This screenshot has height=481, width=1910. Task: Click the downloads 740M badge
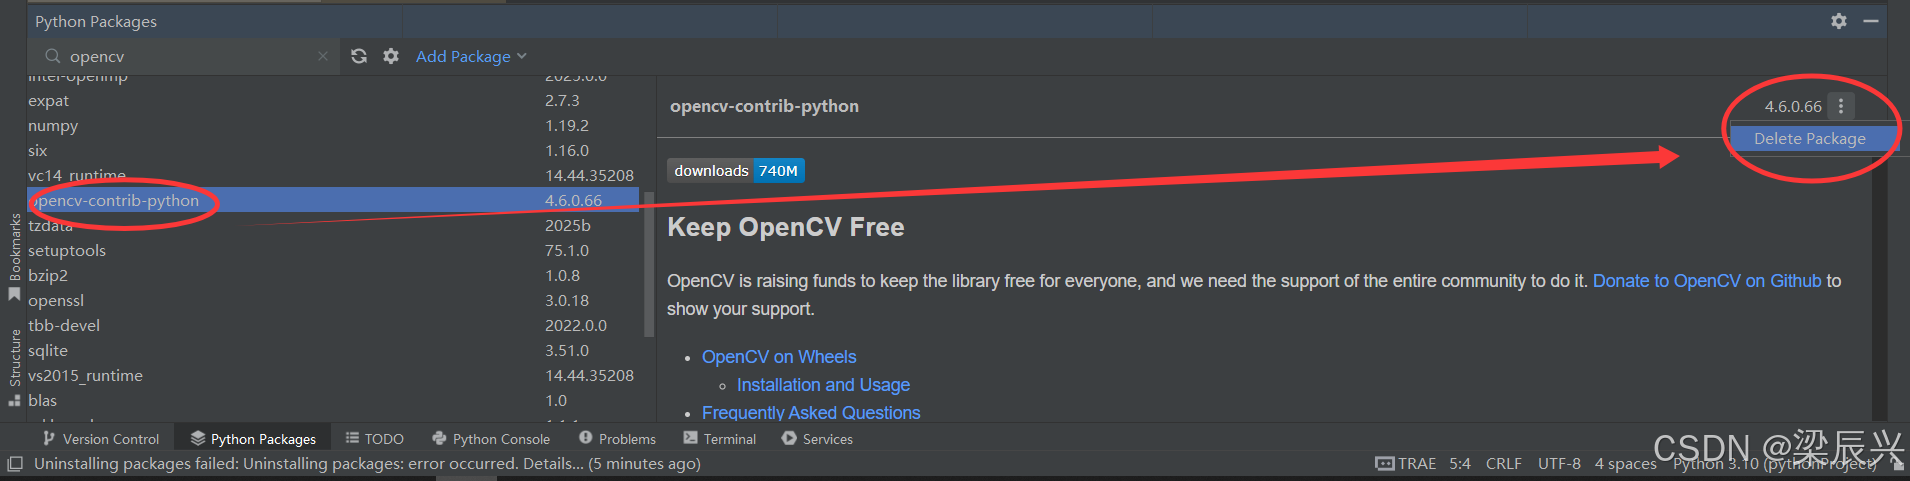click(x=736, y=171)
